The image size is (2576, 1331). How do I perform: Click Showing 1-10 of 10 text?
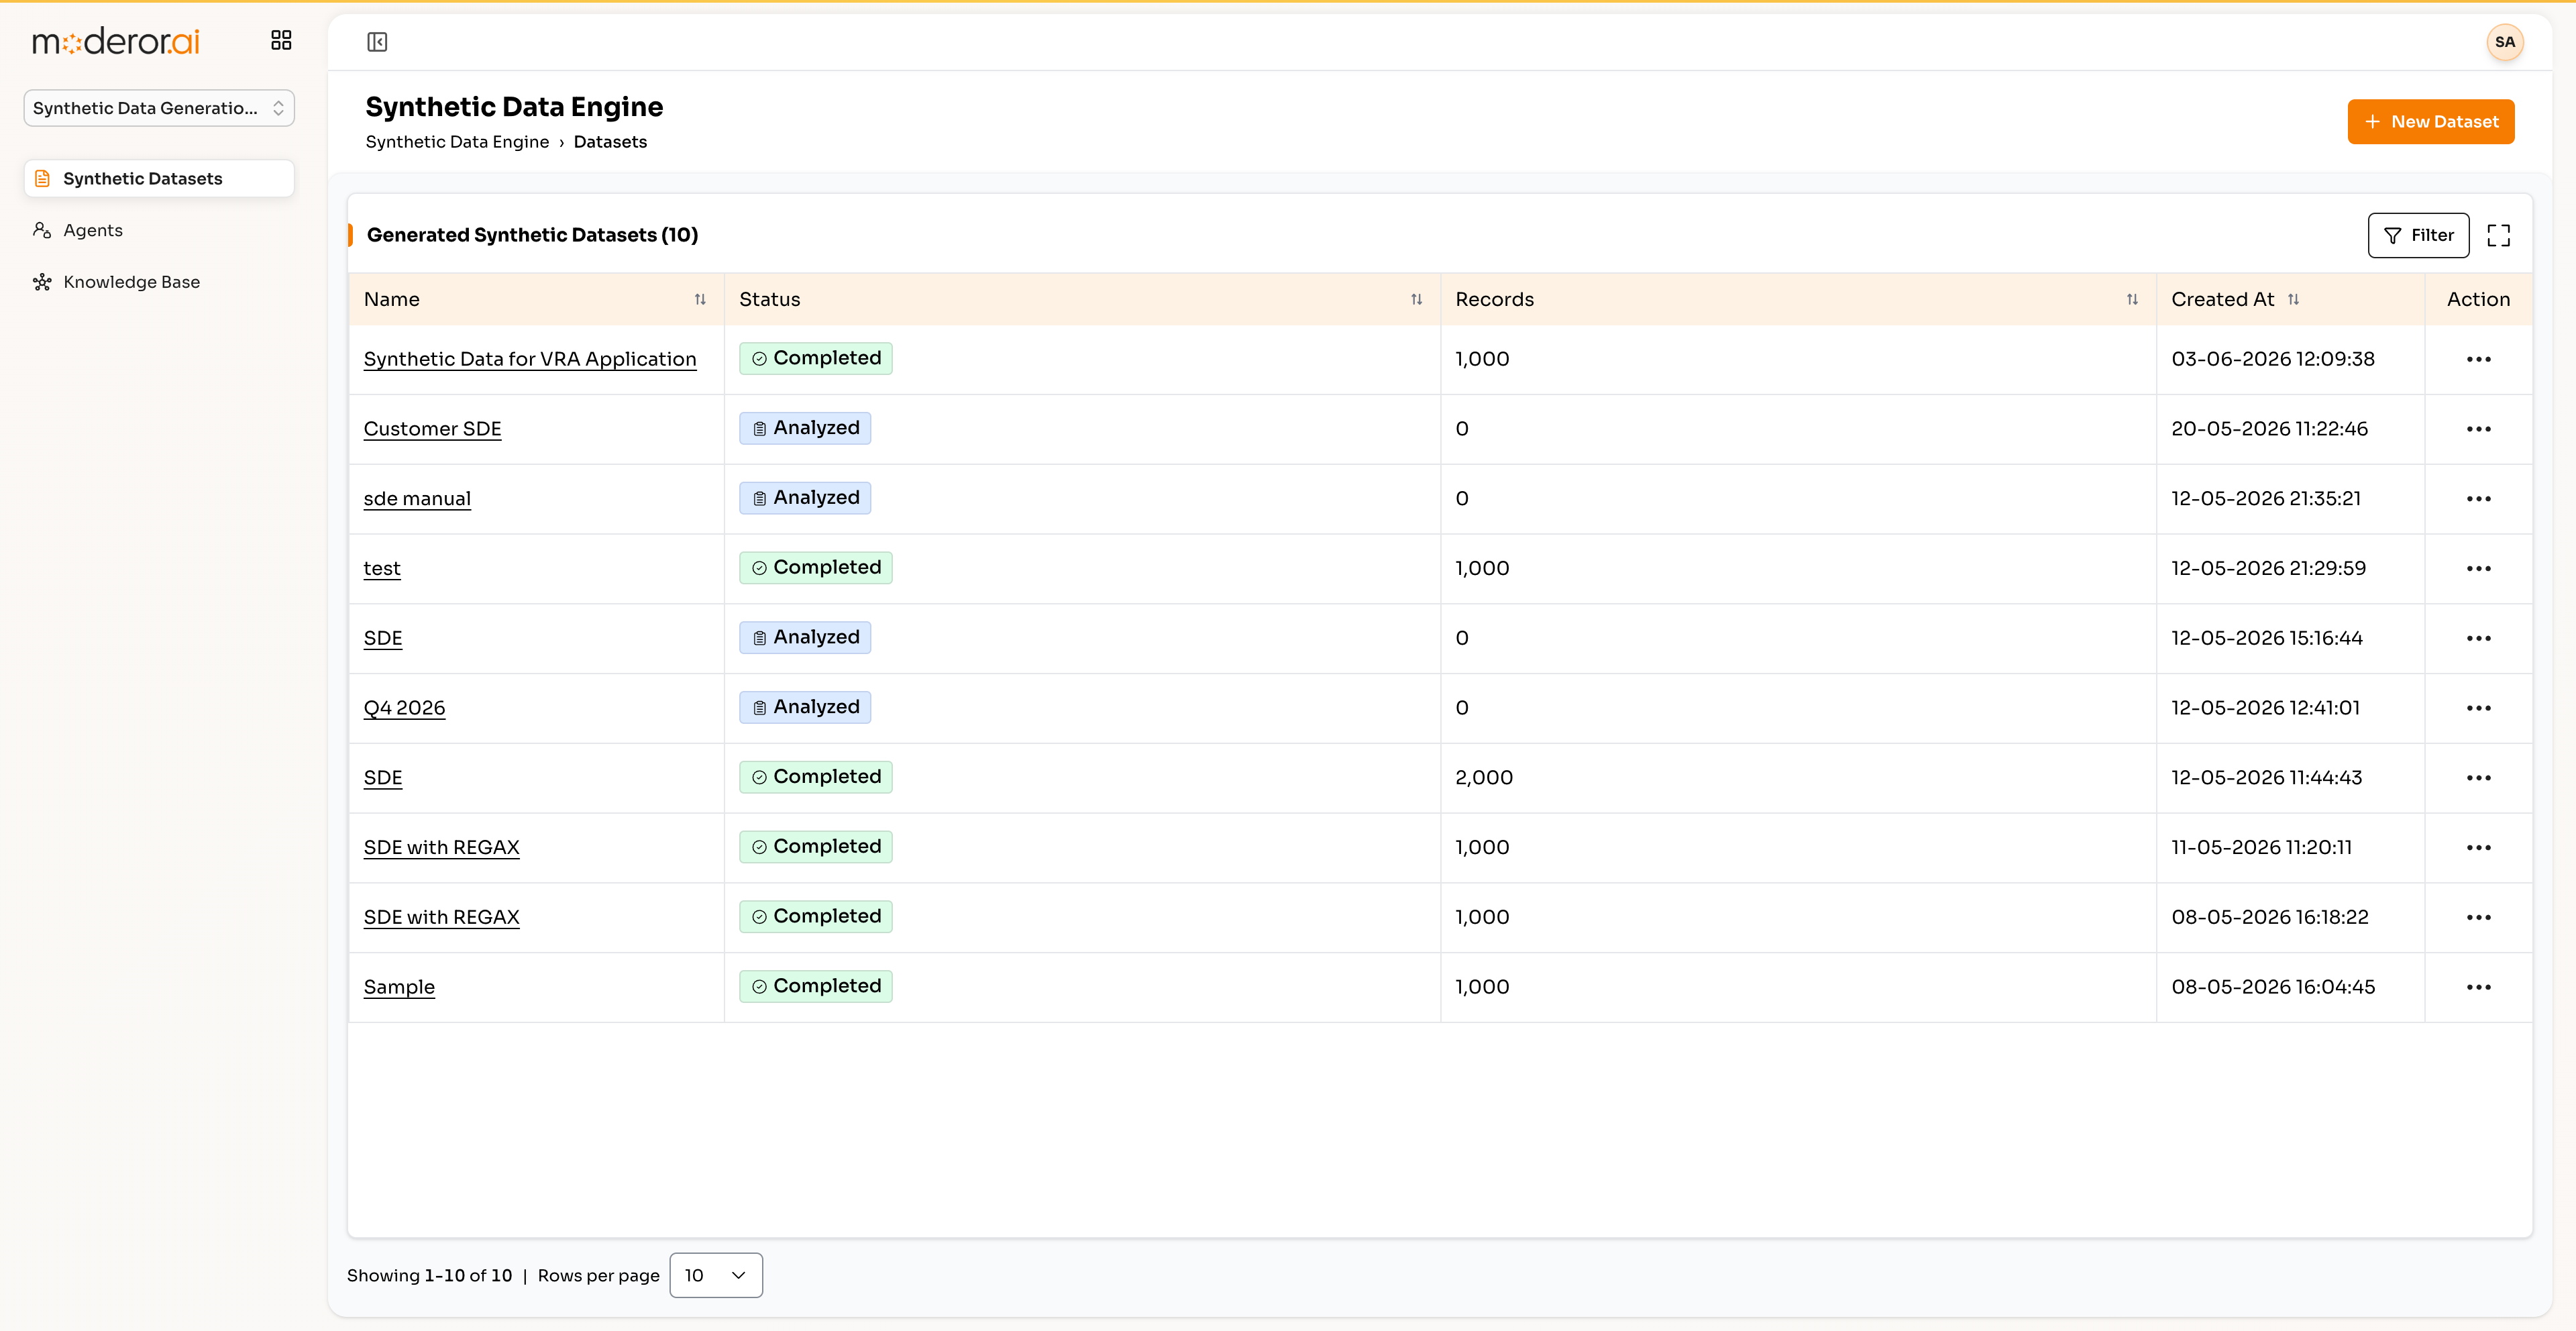tap(429, 1275)
